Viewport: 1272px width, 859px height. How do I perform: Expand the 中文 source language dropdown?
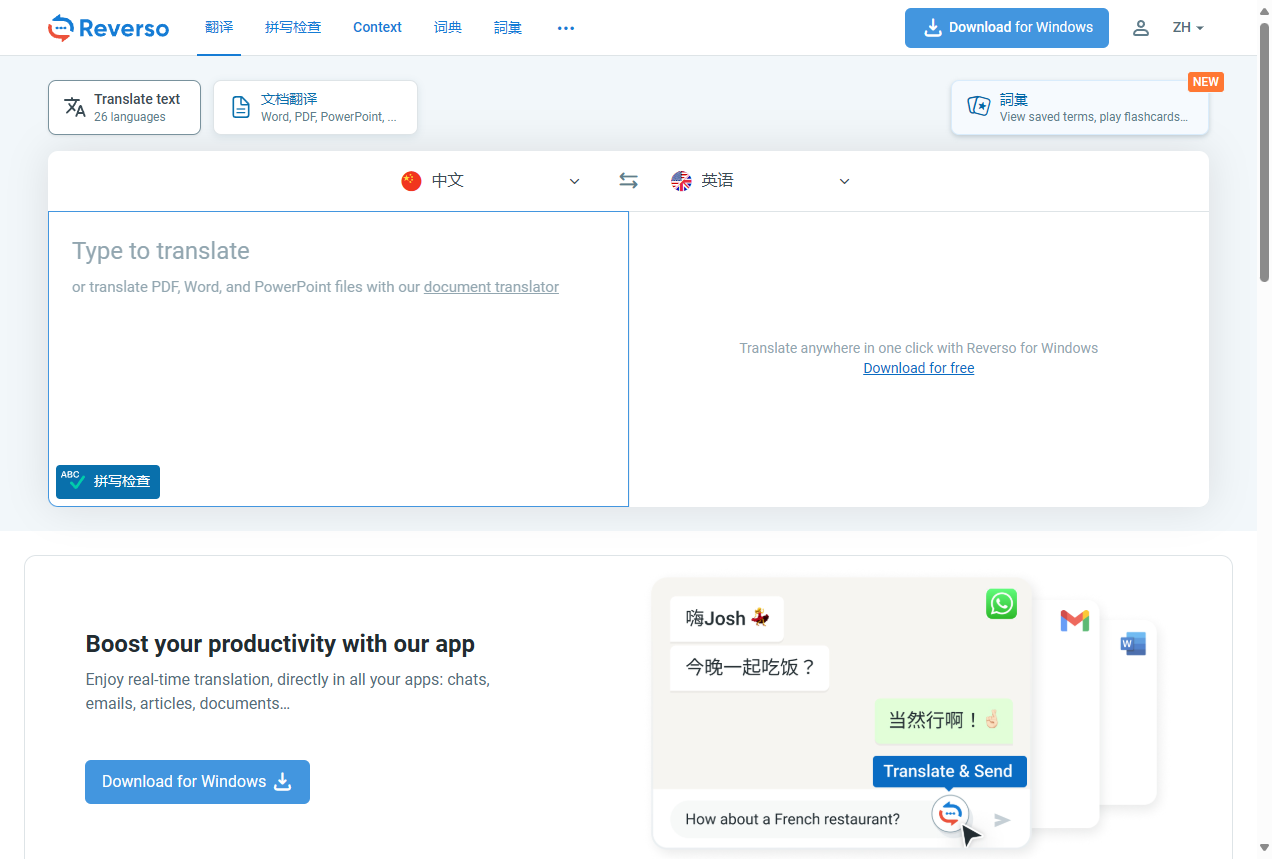(x=574, y=181)
